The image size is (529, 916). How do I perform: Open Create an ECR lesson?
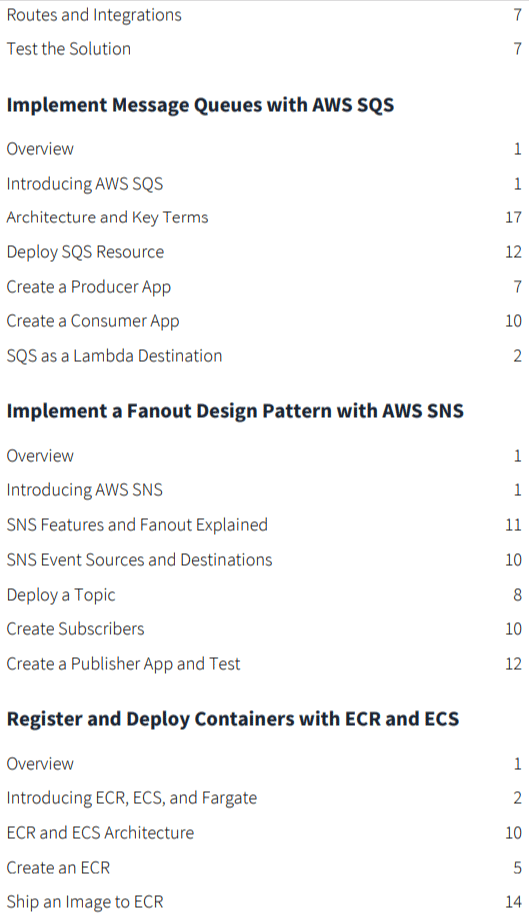click(x=58, y=868)
